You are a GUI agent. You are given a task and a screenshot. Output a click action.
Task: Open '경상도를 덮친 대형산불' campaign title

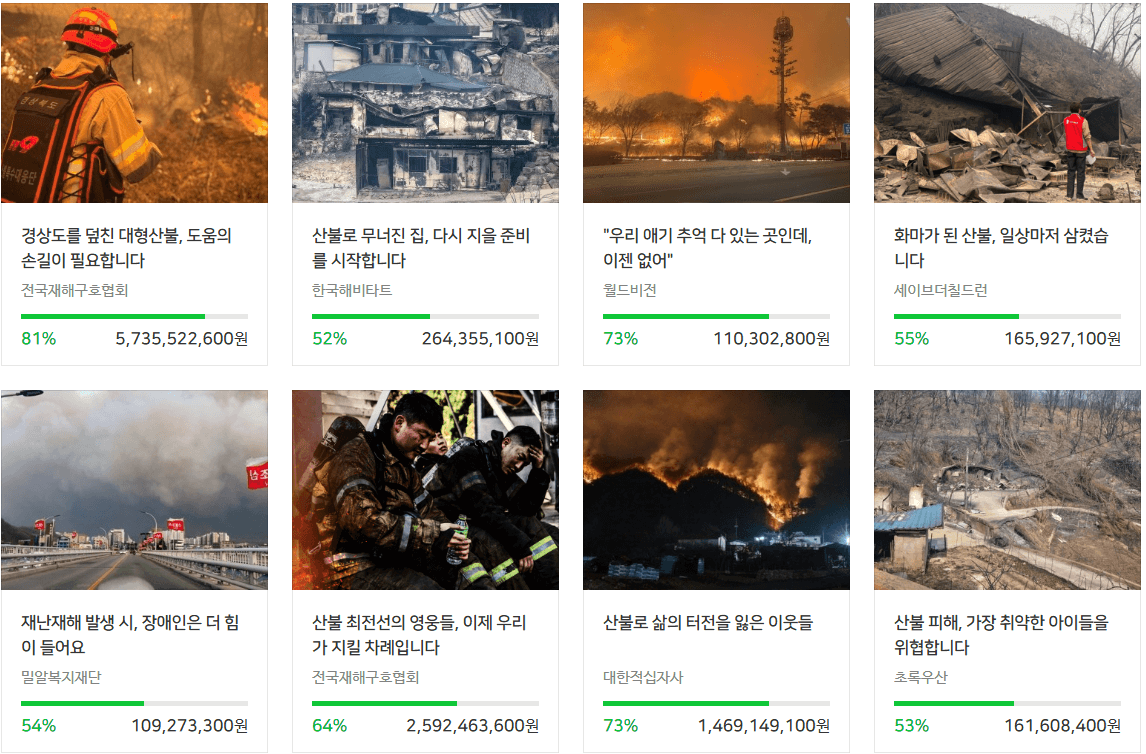coord(126,248)
